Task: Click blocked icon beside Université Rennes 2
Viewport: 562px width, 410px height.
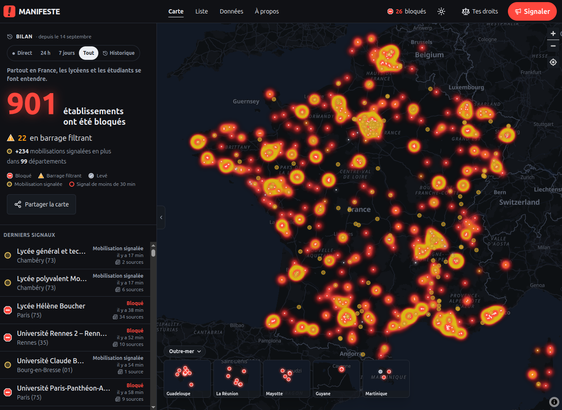Action: (x=8, y=338)
